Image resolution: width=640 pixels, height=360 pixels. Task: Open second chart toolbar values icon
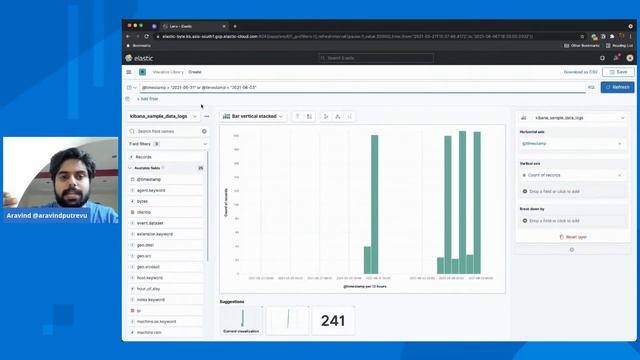(x=309, y=116)
